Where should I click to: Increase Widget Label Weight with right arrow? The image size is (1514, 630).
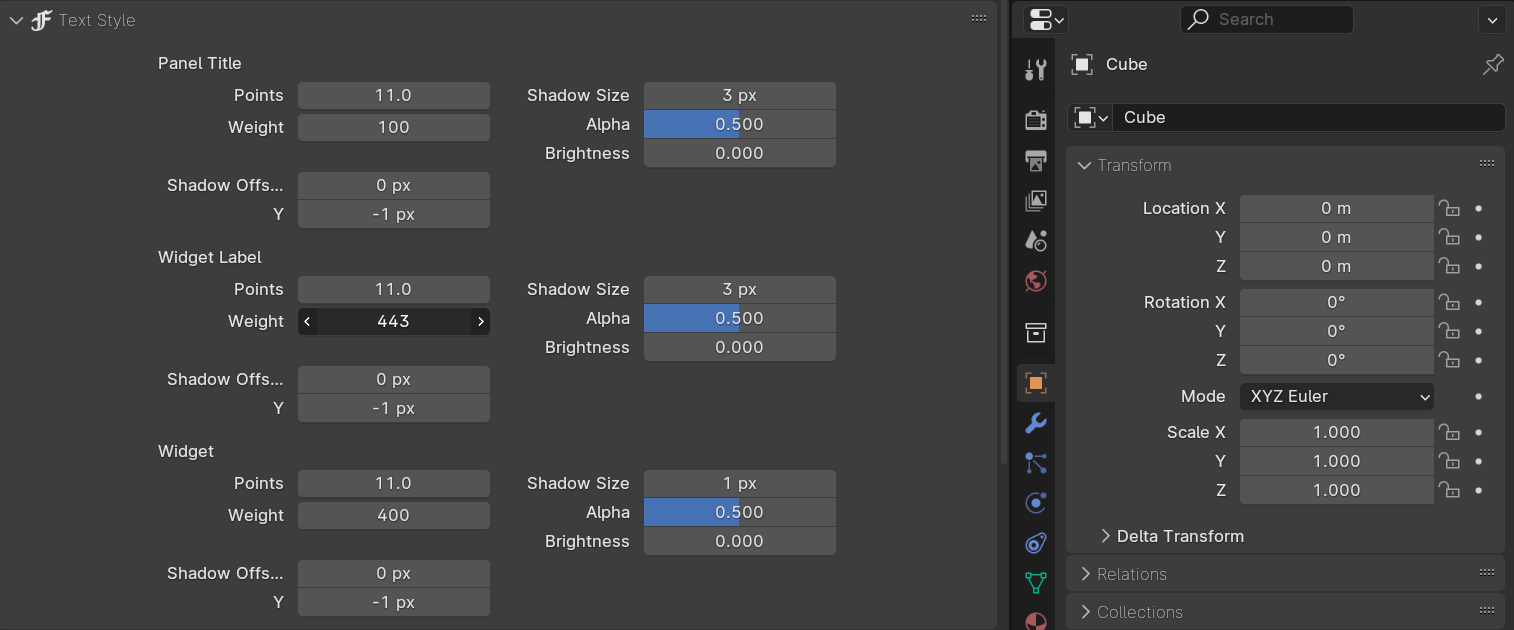(481, 321)
